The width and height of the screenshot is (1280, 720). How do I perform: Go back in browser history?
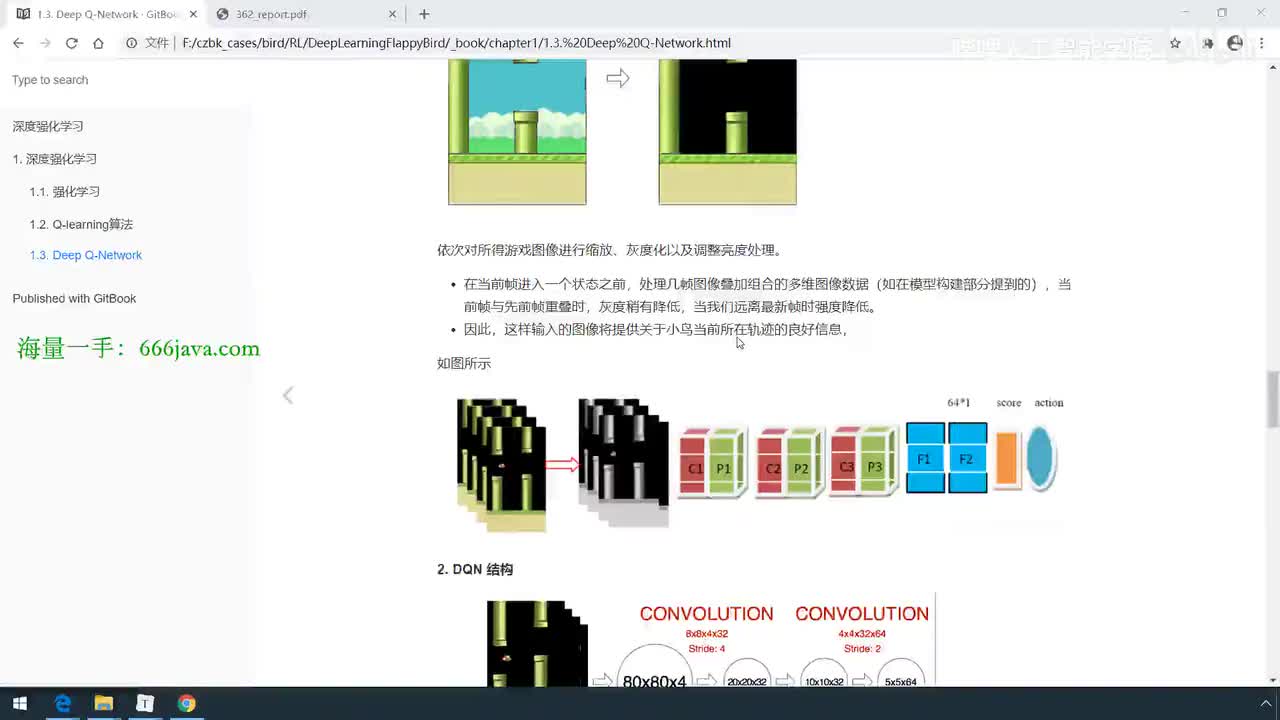(18, 43)
